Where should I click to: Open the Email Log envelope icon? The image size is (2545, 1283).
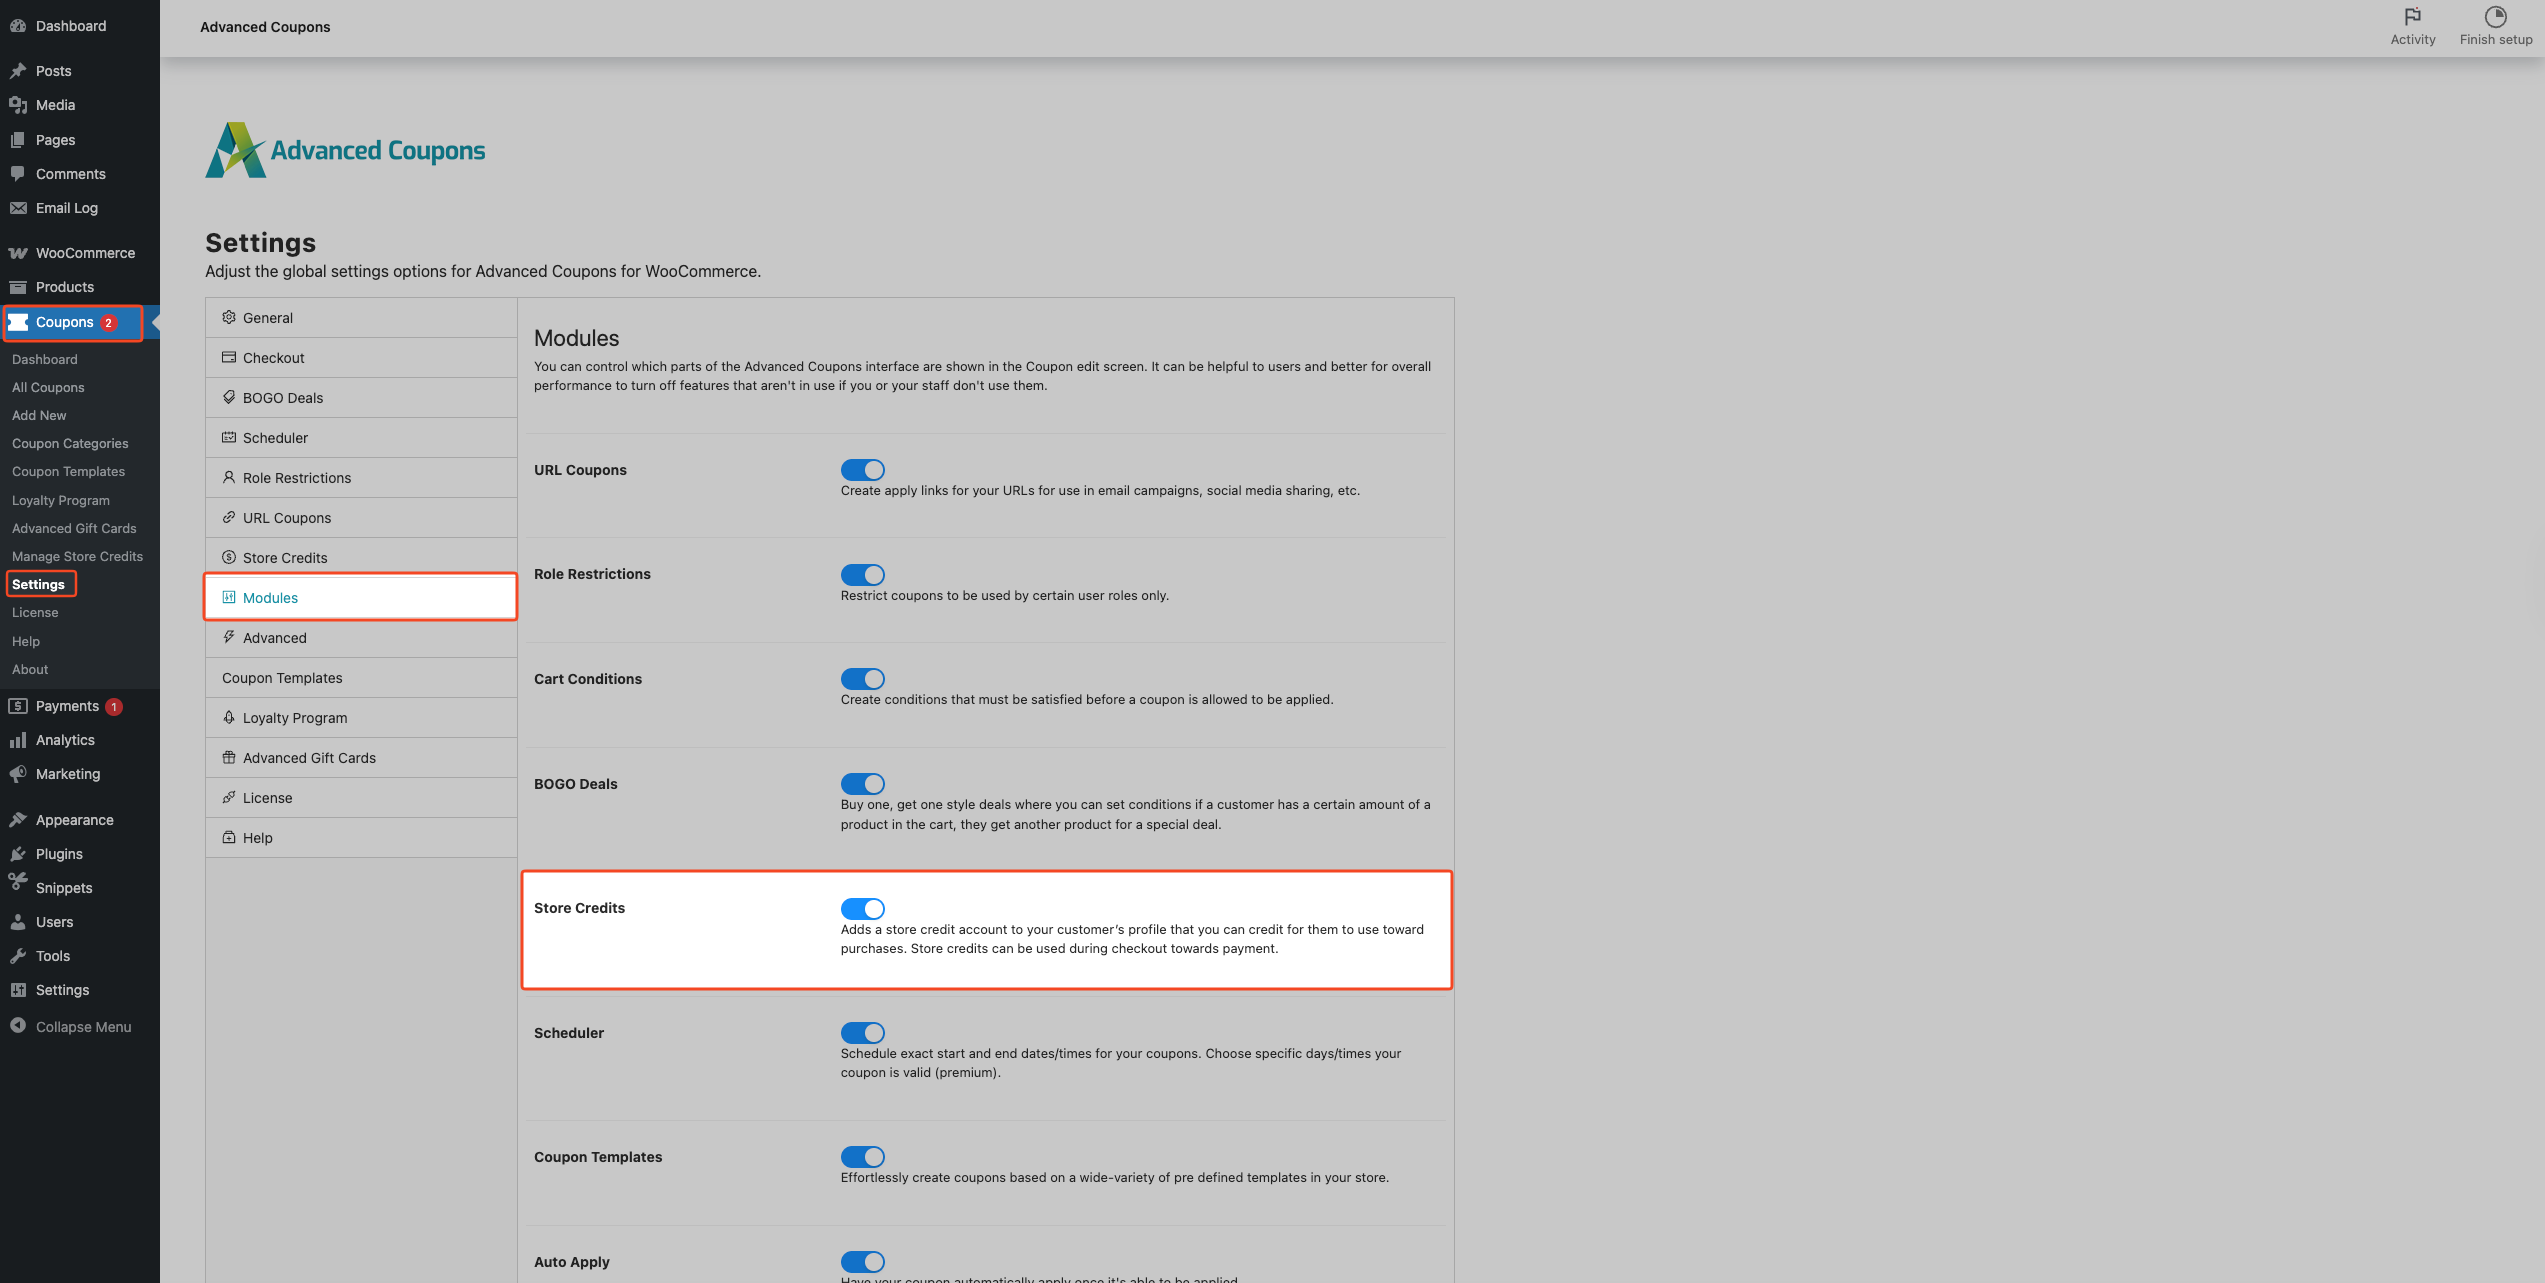18,208
